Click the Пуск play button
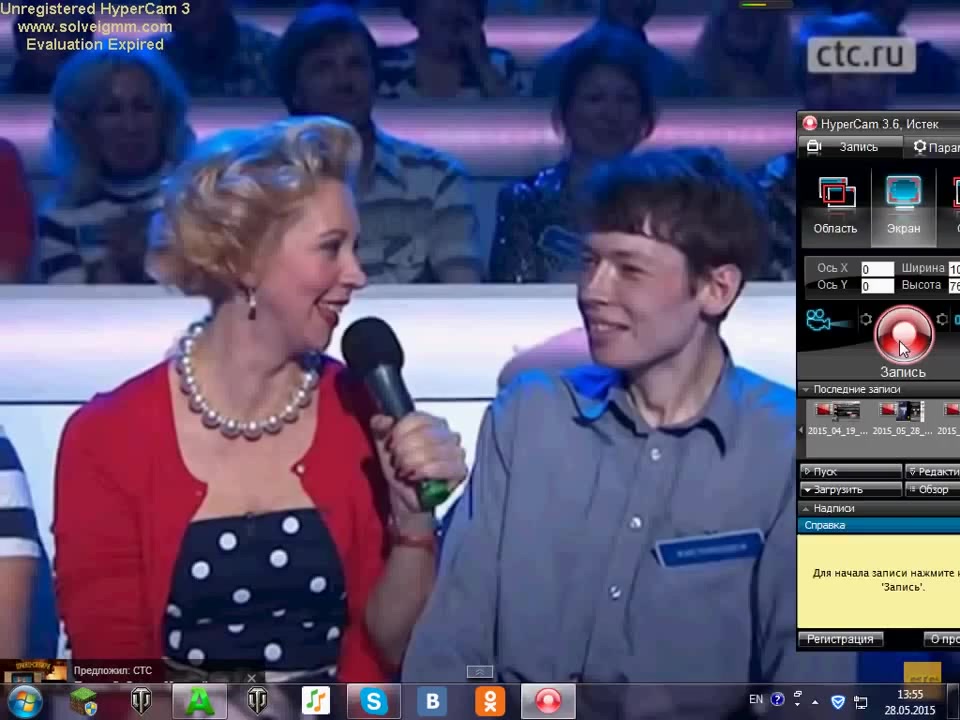960x720 pixels. click(851, 471)
